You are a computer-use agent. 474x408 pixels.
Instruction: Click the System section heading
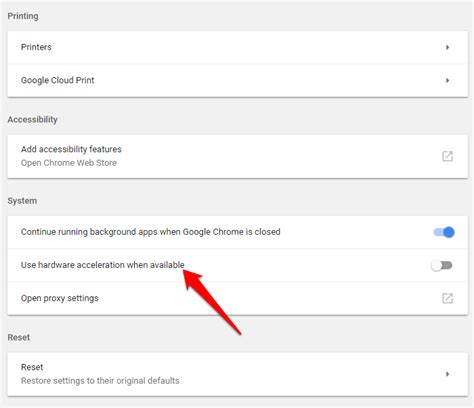pyautogui.click(x=22, y=201)
